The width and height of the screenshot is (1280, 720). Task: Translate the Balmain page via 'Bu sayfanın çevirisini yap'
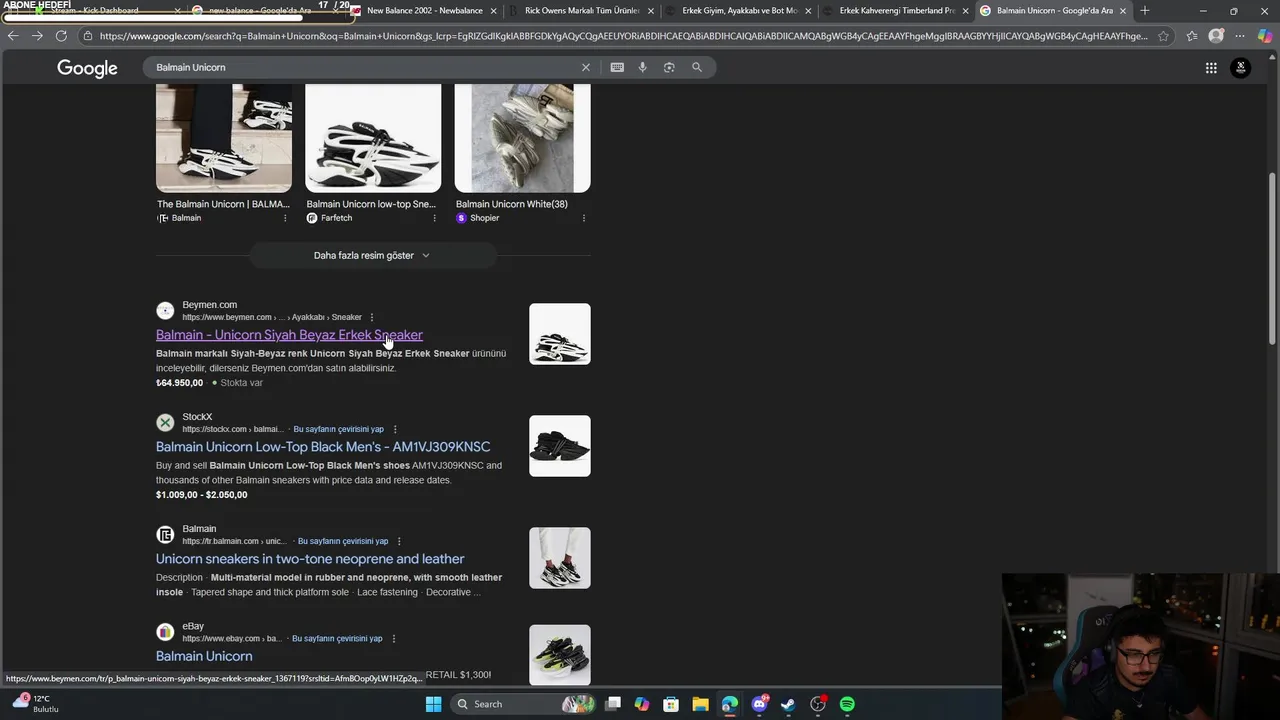click(343, 541)
